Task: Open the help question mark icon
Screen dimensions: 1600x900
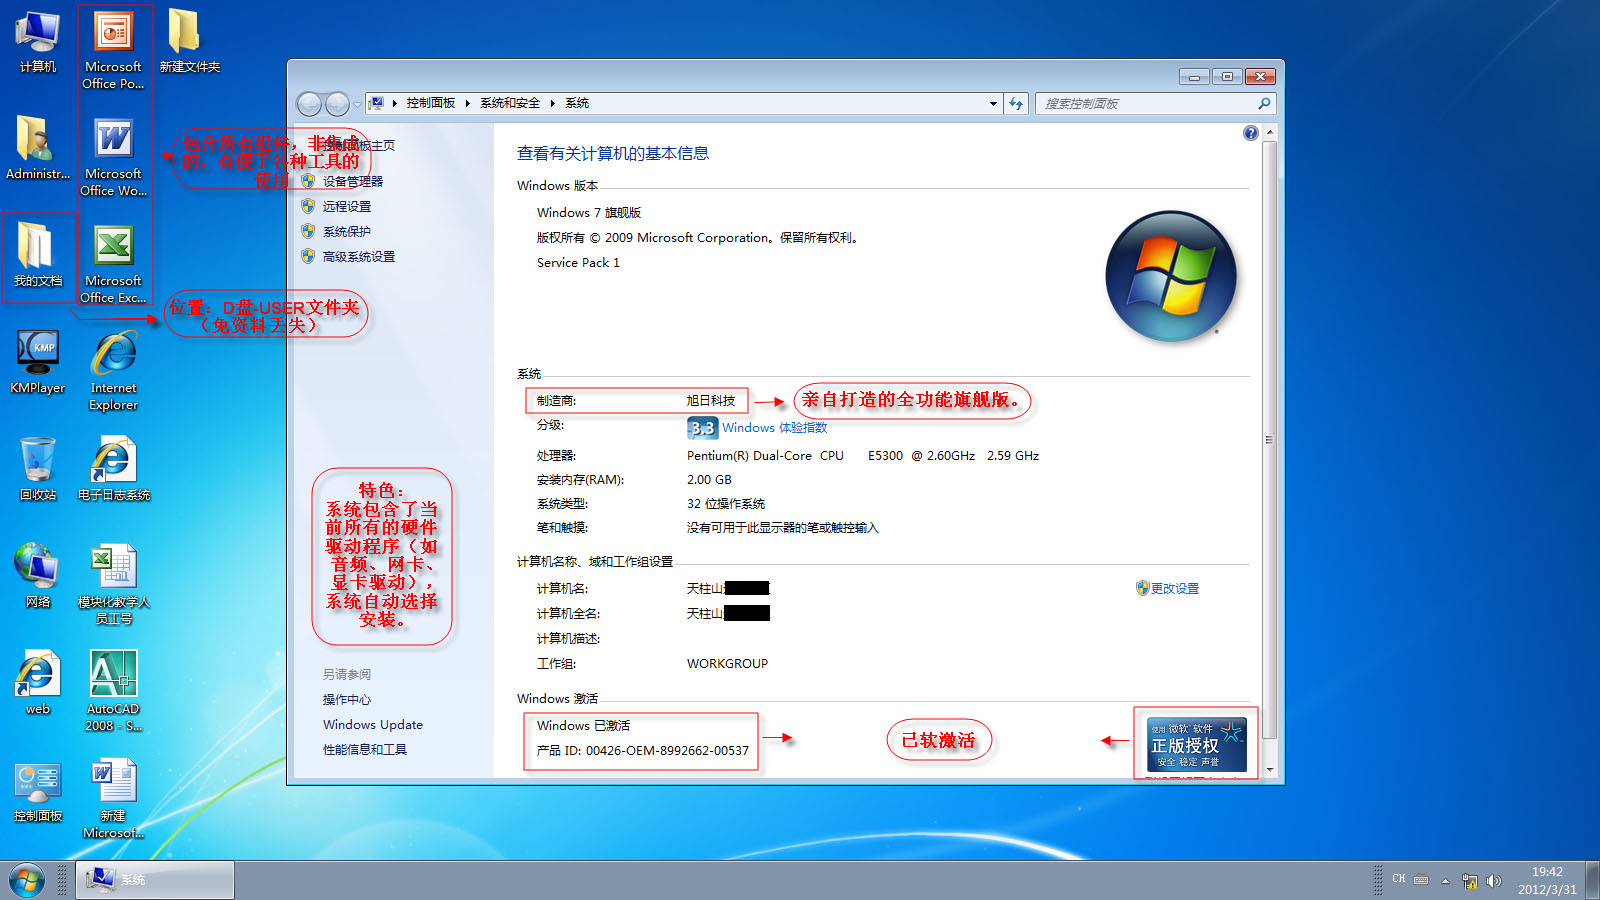Action: [1250, 133]
